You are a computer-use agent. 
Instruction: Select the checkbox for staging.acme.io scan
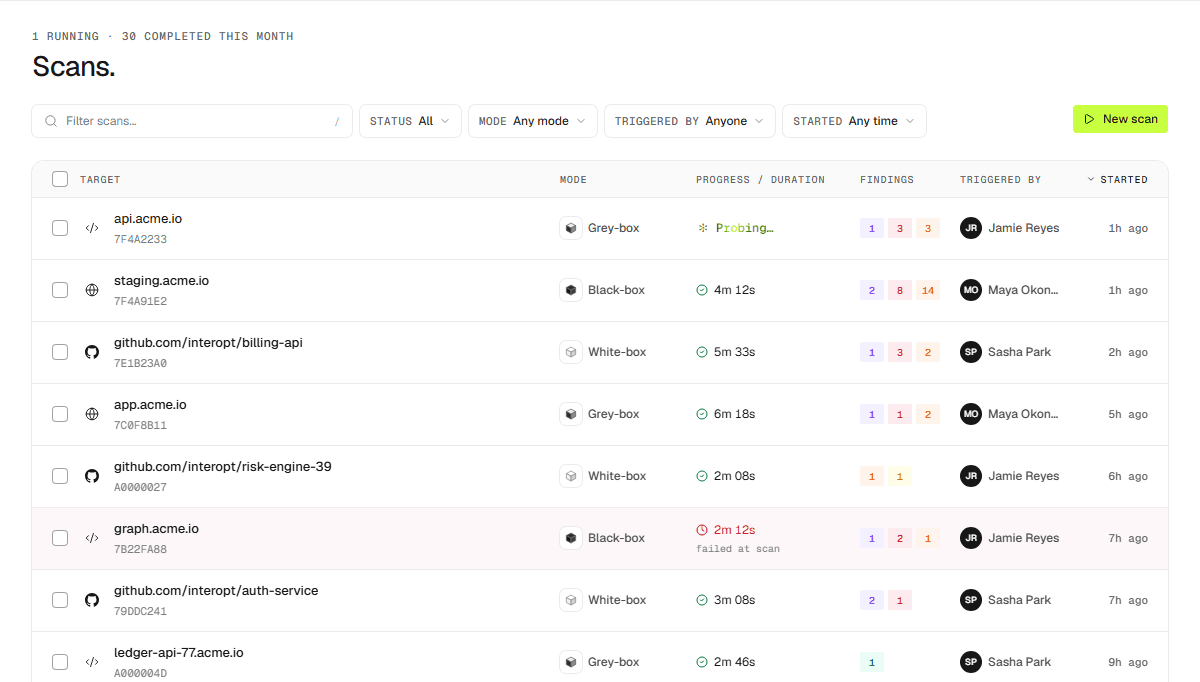[60, 290]
